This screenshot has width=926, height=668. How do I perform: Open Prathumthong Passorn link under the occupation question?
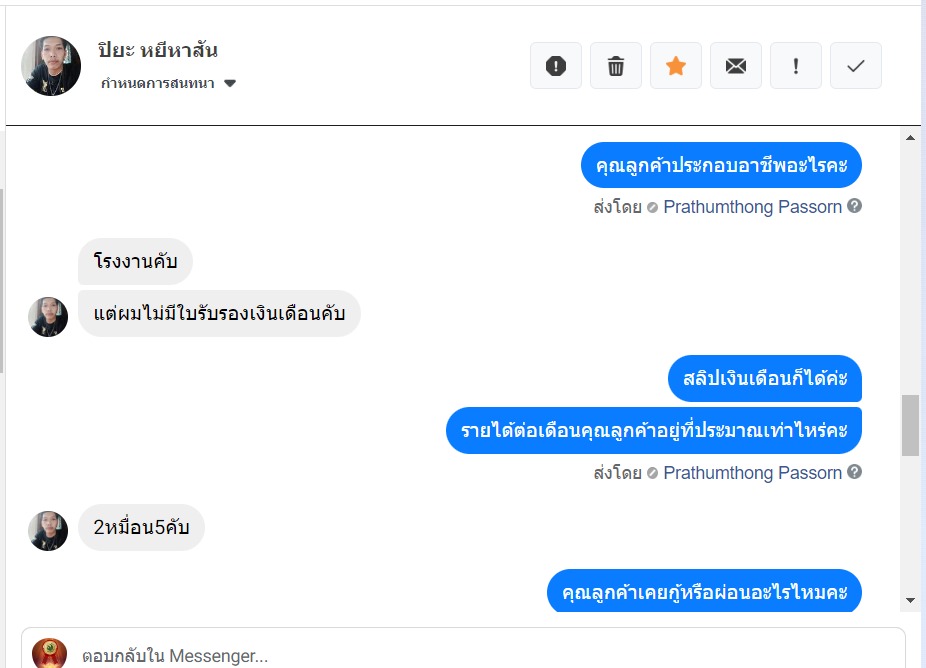click(752, 207)
